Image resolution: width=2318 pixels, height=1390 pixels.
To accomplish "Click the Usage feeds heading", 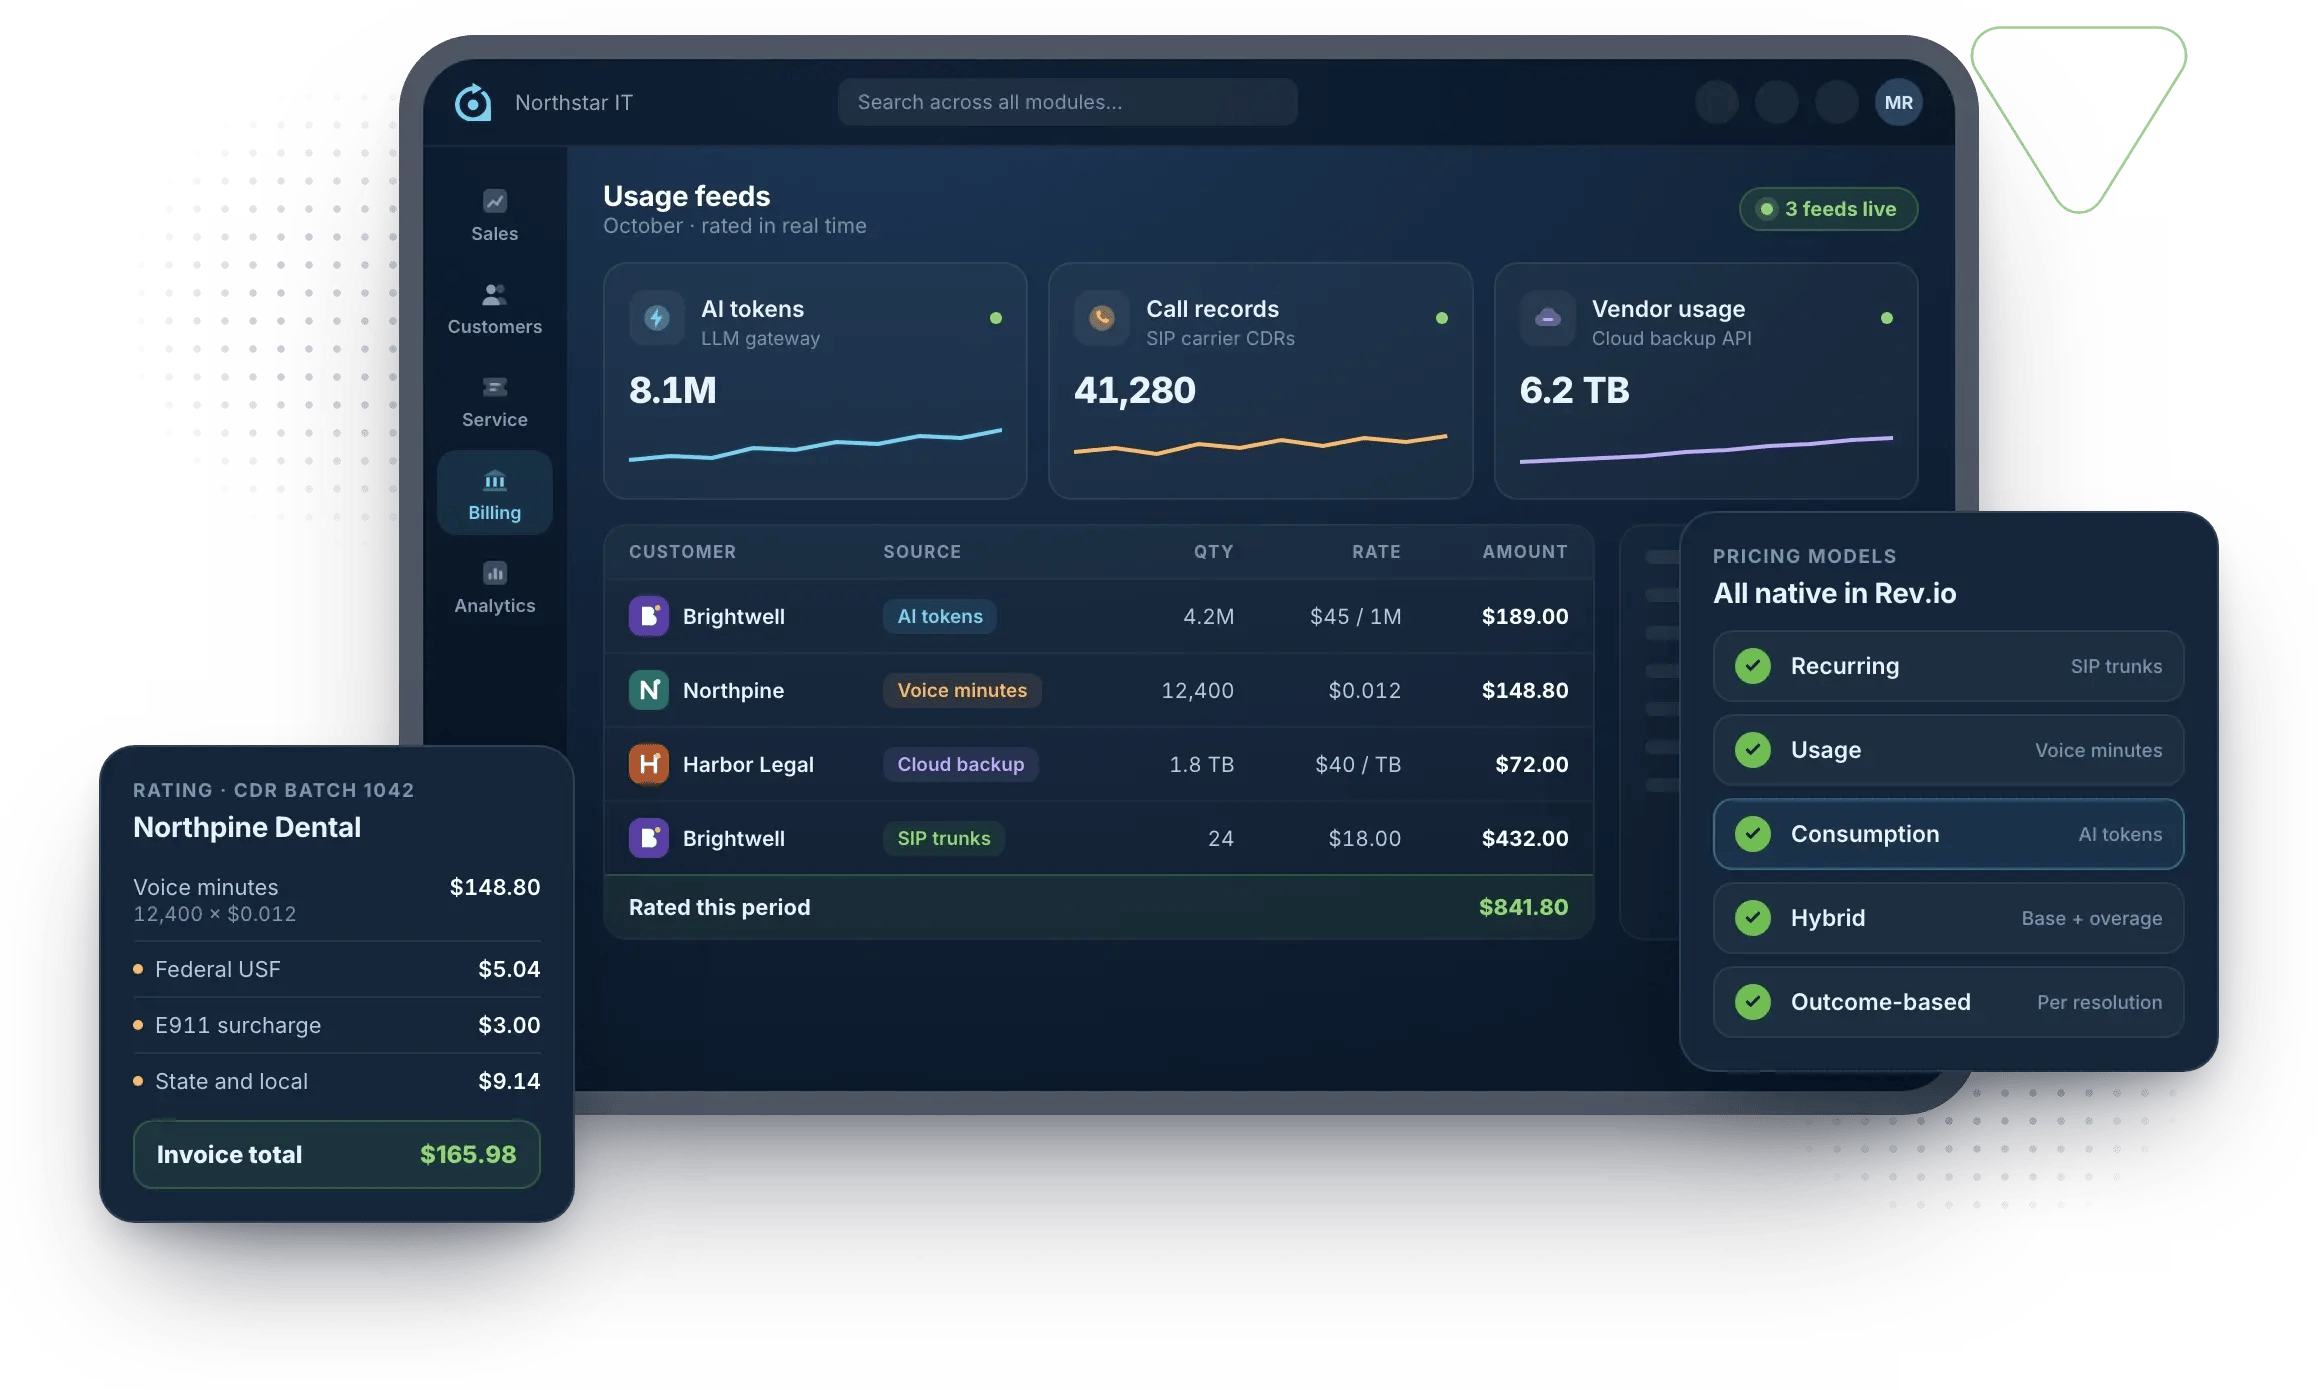I will [686, 196].
